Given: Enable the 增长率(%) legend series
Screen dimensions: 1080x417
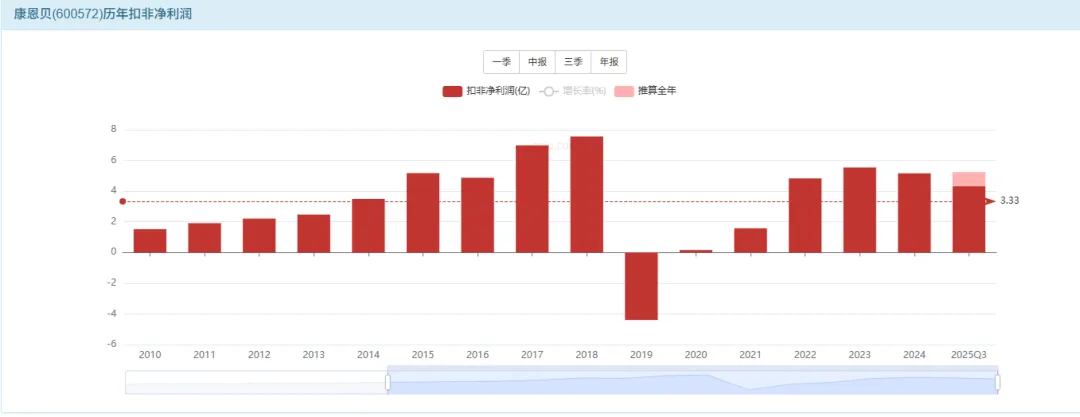Looking at the screenshot, I should 572,91.
